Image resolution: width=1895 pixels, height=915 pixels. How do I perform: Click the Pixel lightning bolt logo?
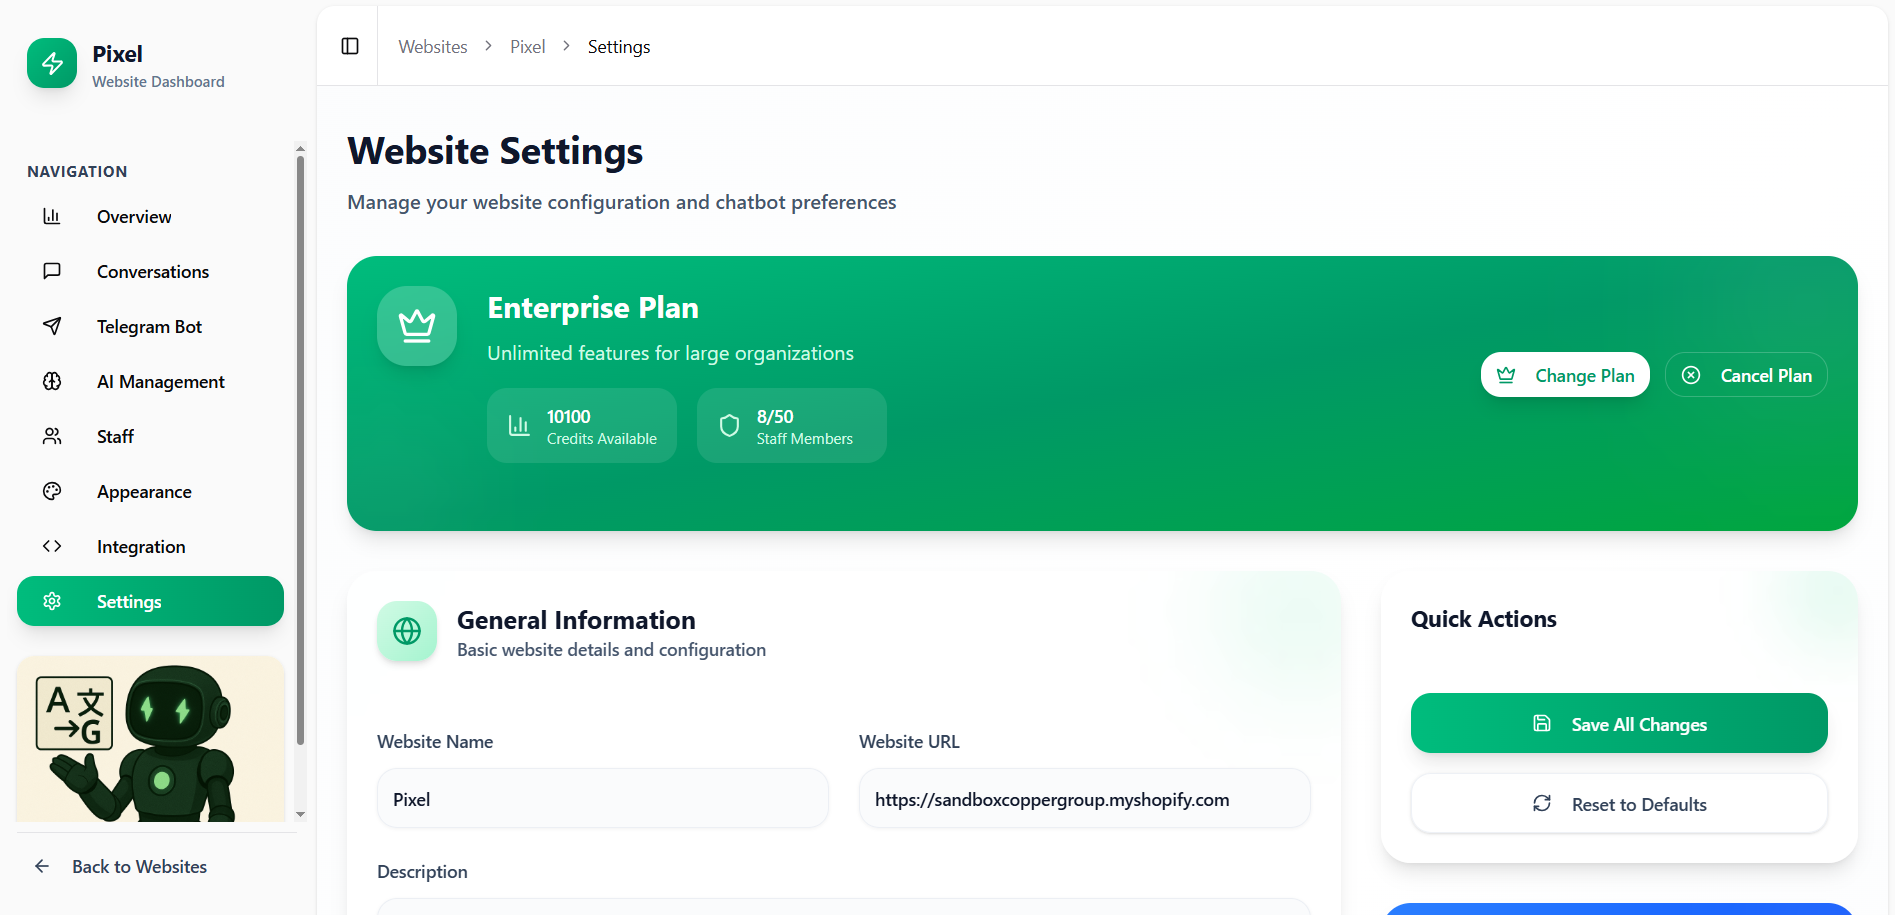coord(52,63)
